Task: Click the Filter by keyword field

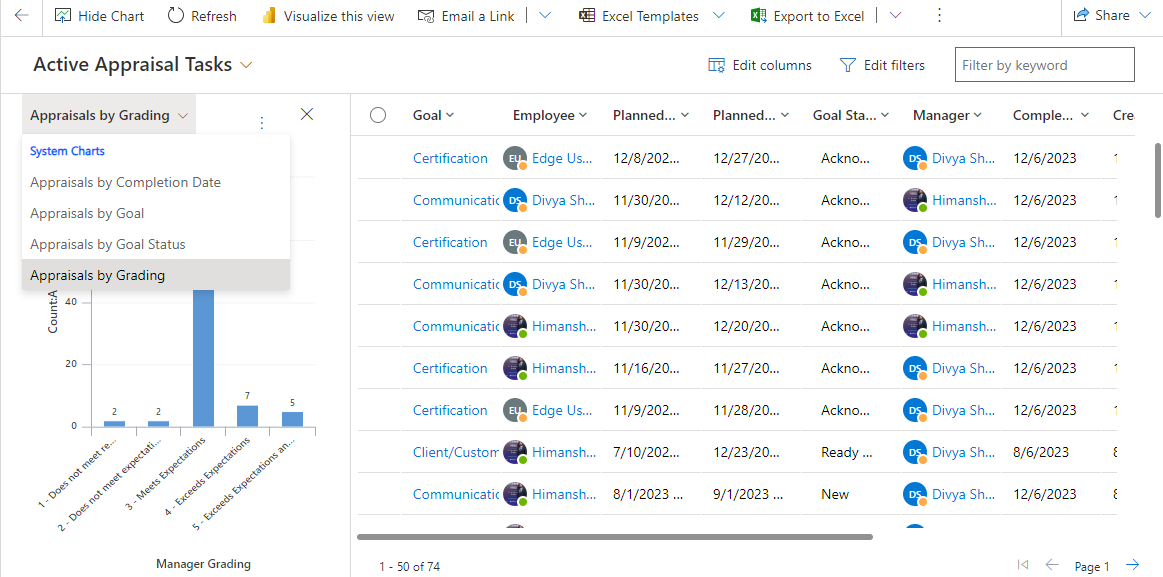Action: point(1044,65)
